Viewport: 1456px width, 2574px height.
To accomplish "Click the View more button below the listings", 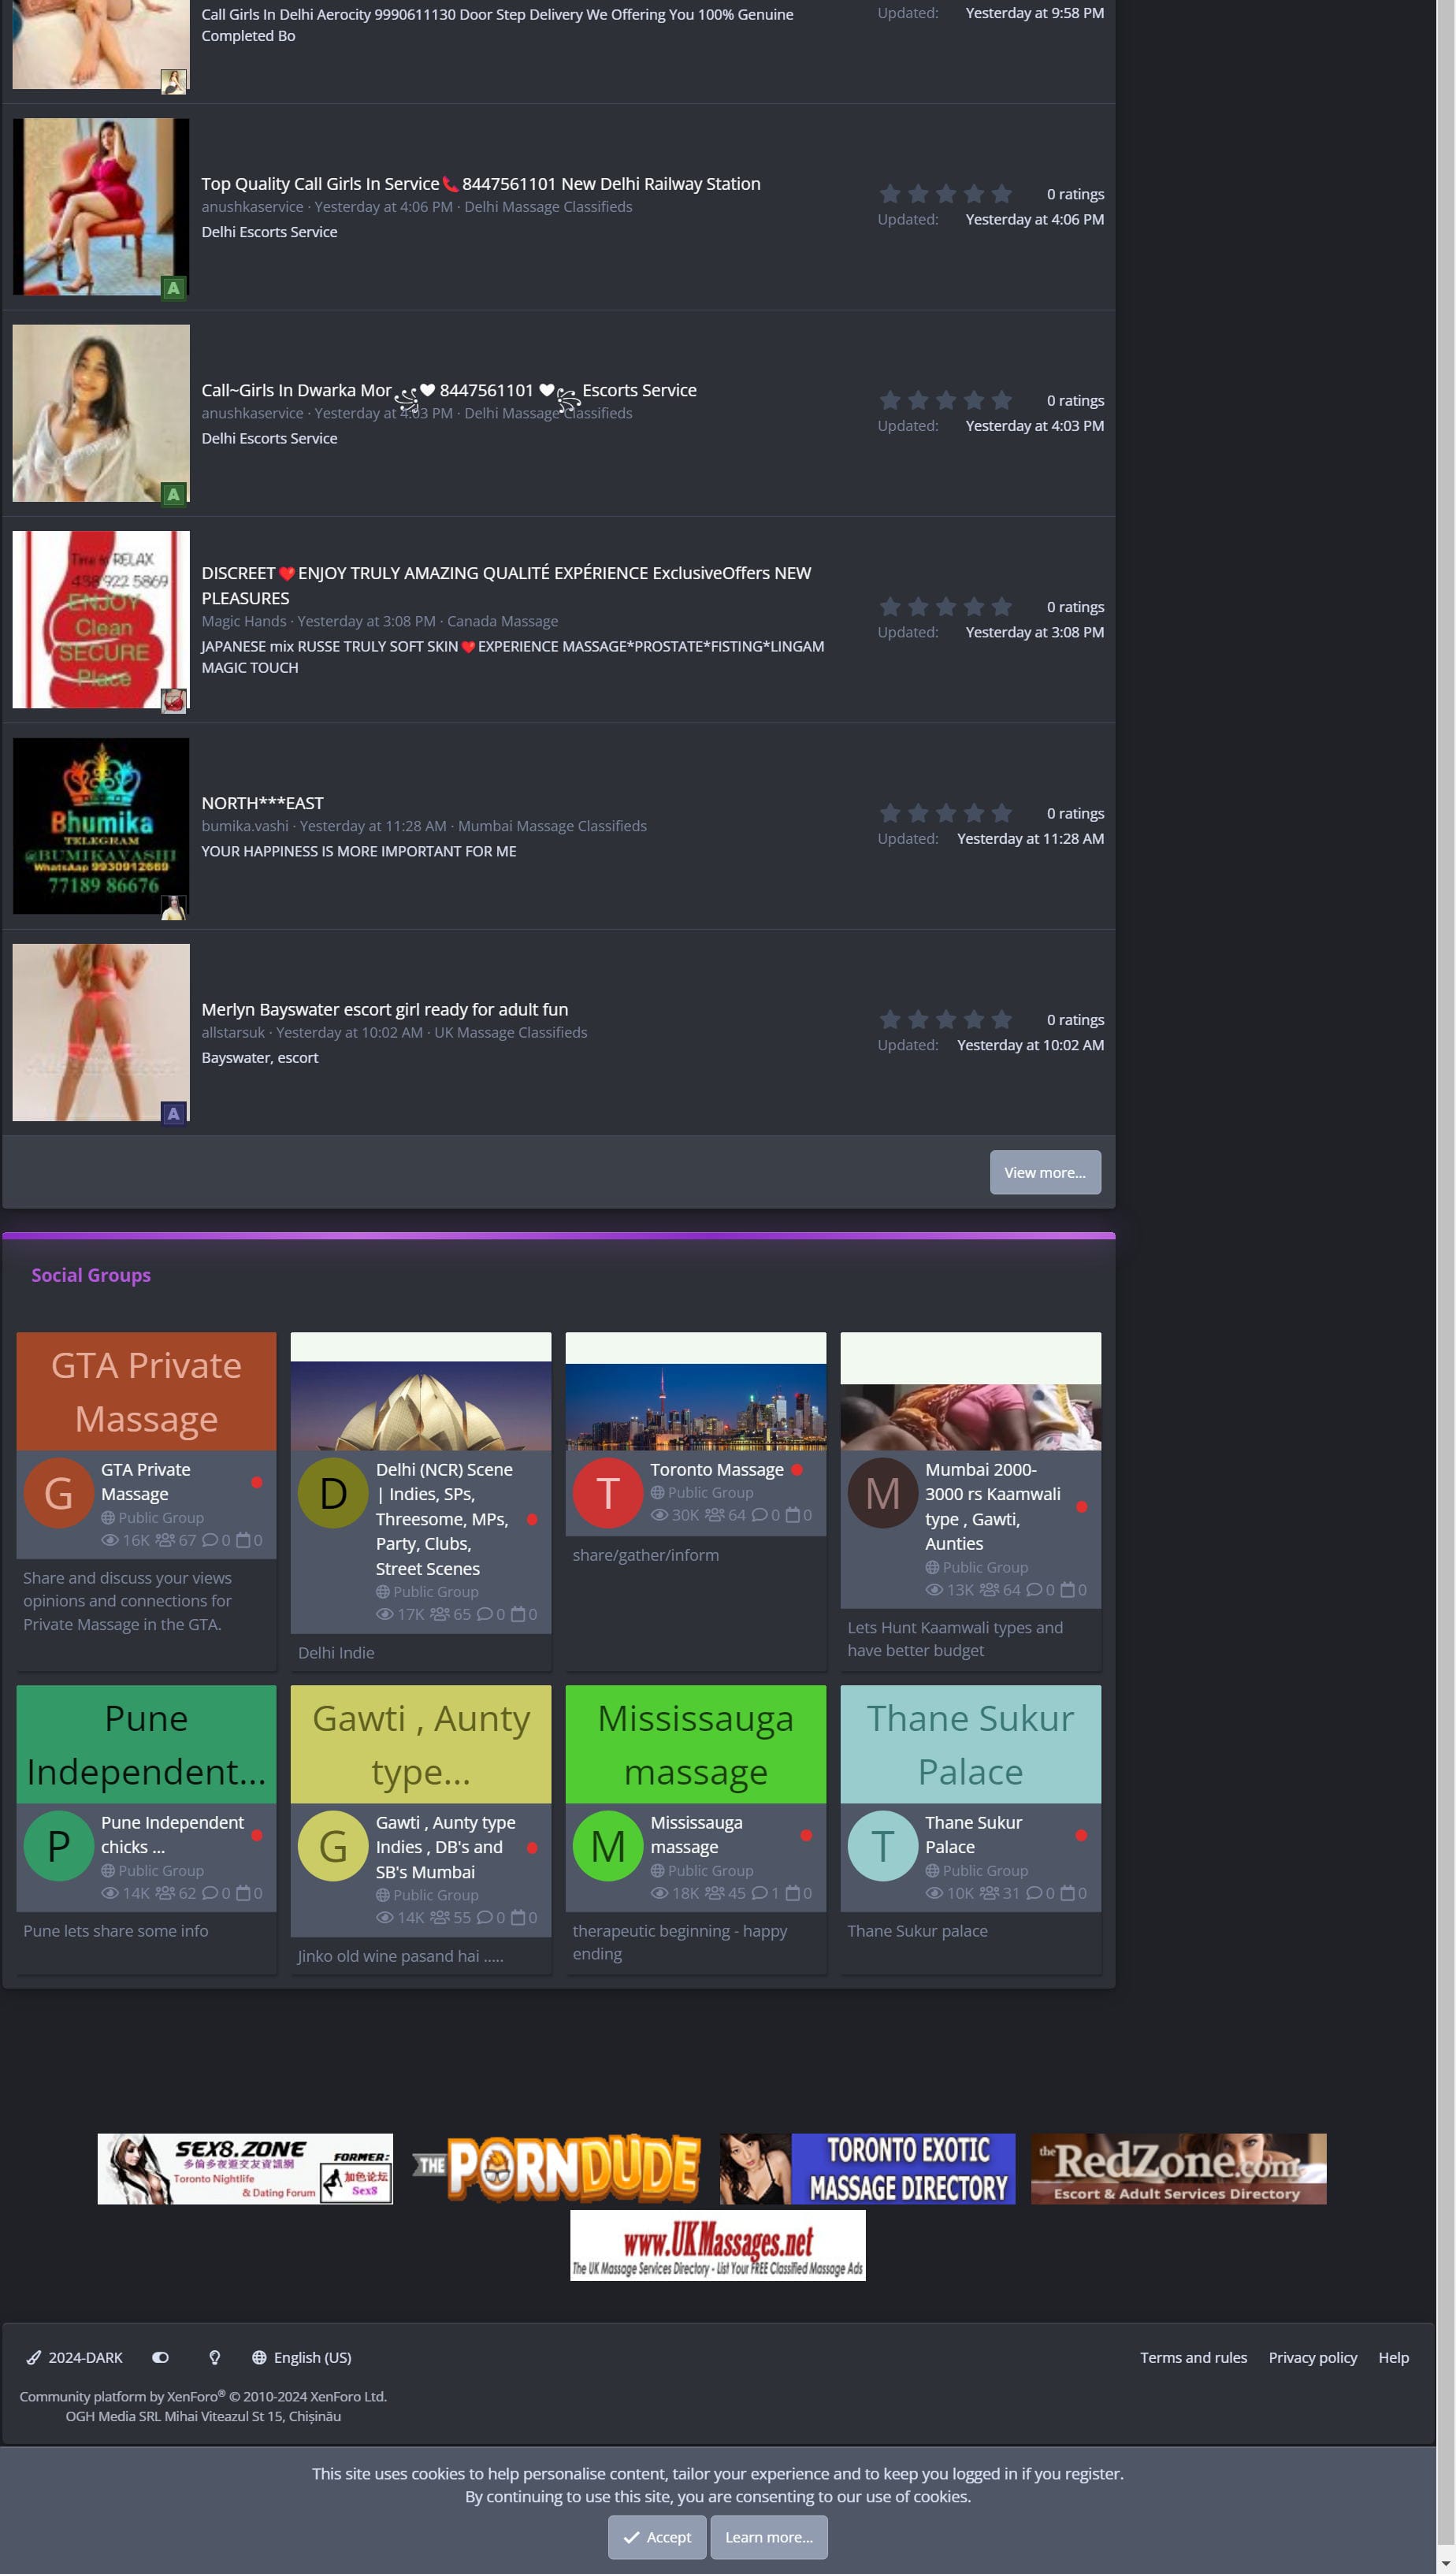I will click(1044, 1172).
